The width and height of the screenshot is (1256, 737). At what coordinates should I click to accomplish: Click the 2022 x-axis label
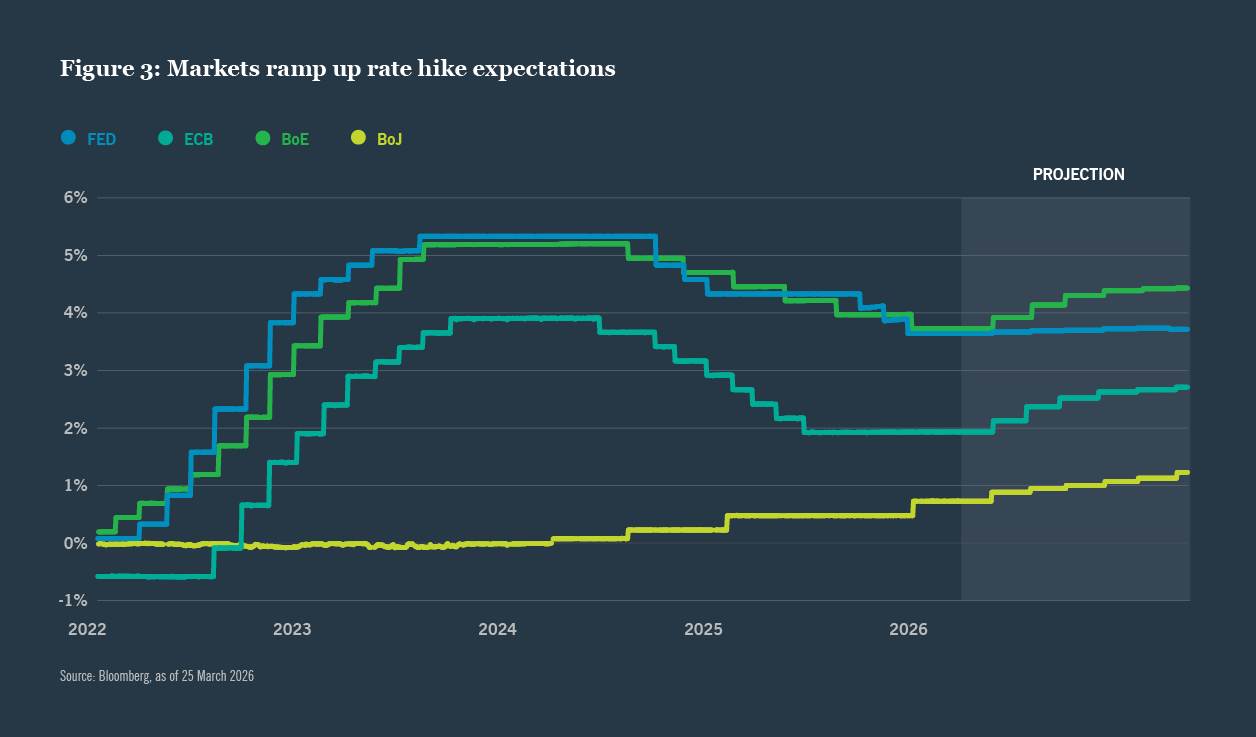click(87, 630)
